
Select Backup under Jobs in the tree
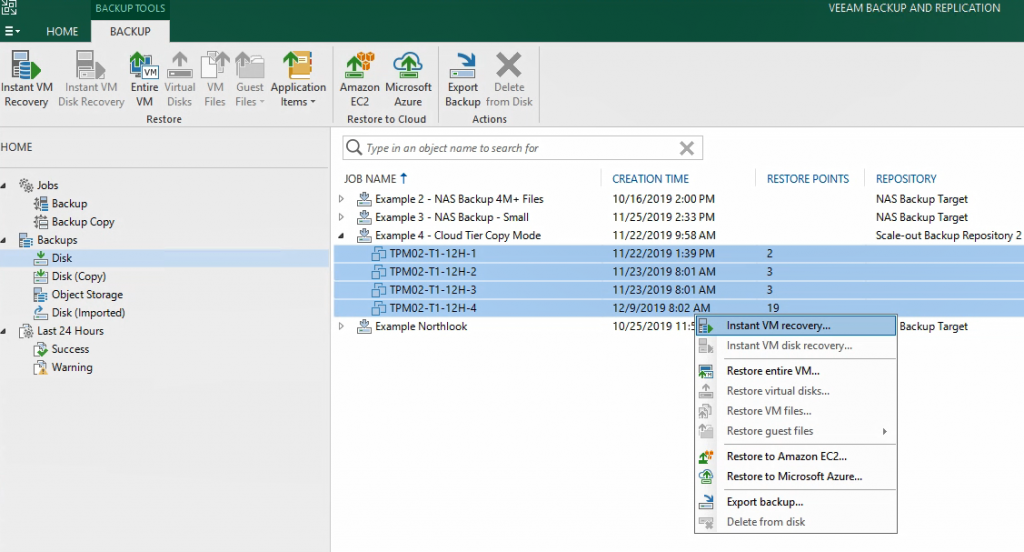point(69,204)
